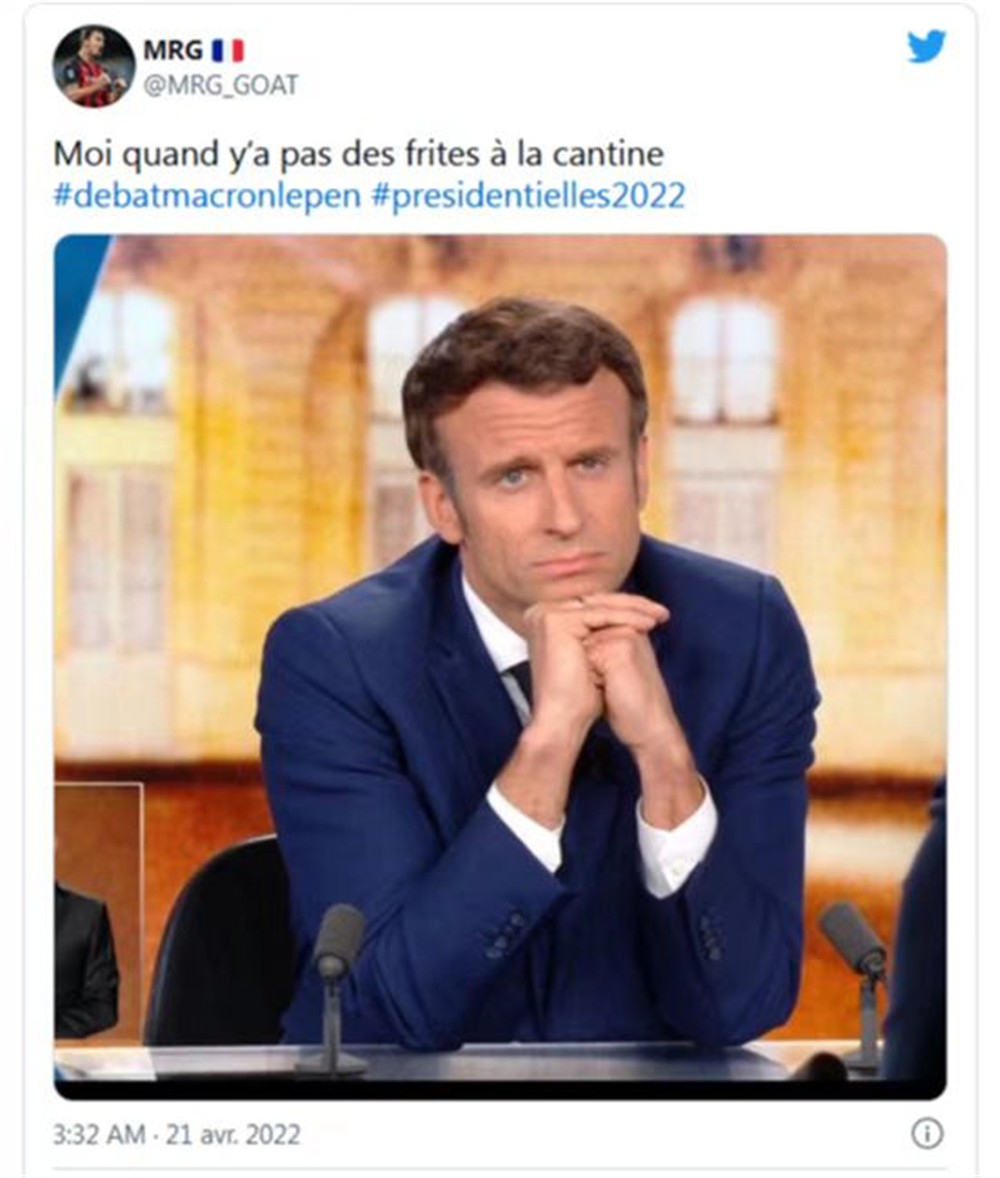Open the #presidentielles2022 hashtag

pyautogui.click(x=528, y=195)
